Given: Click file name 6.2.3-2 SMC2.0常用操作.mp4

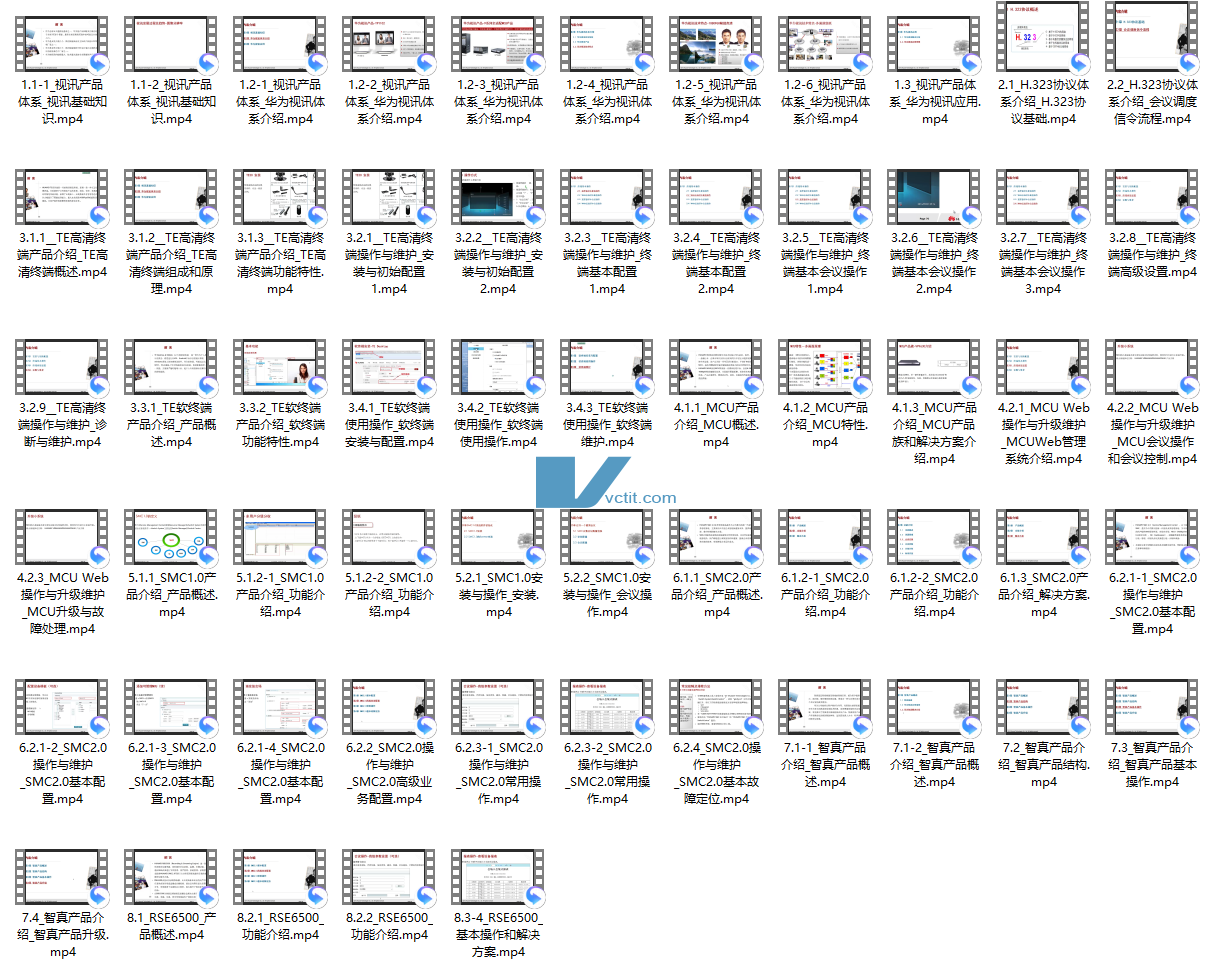Looking at the screenshot, I should click(607, 774).
